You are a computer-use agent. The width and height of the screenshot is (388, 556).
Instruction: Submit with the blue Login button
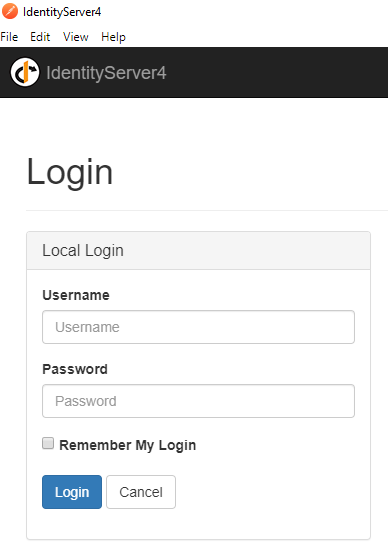tap(72, 492)
